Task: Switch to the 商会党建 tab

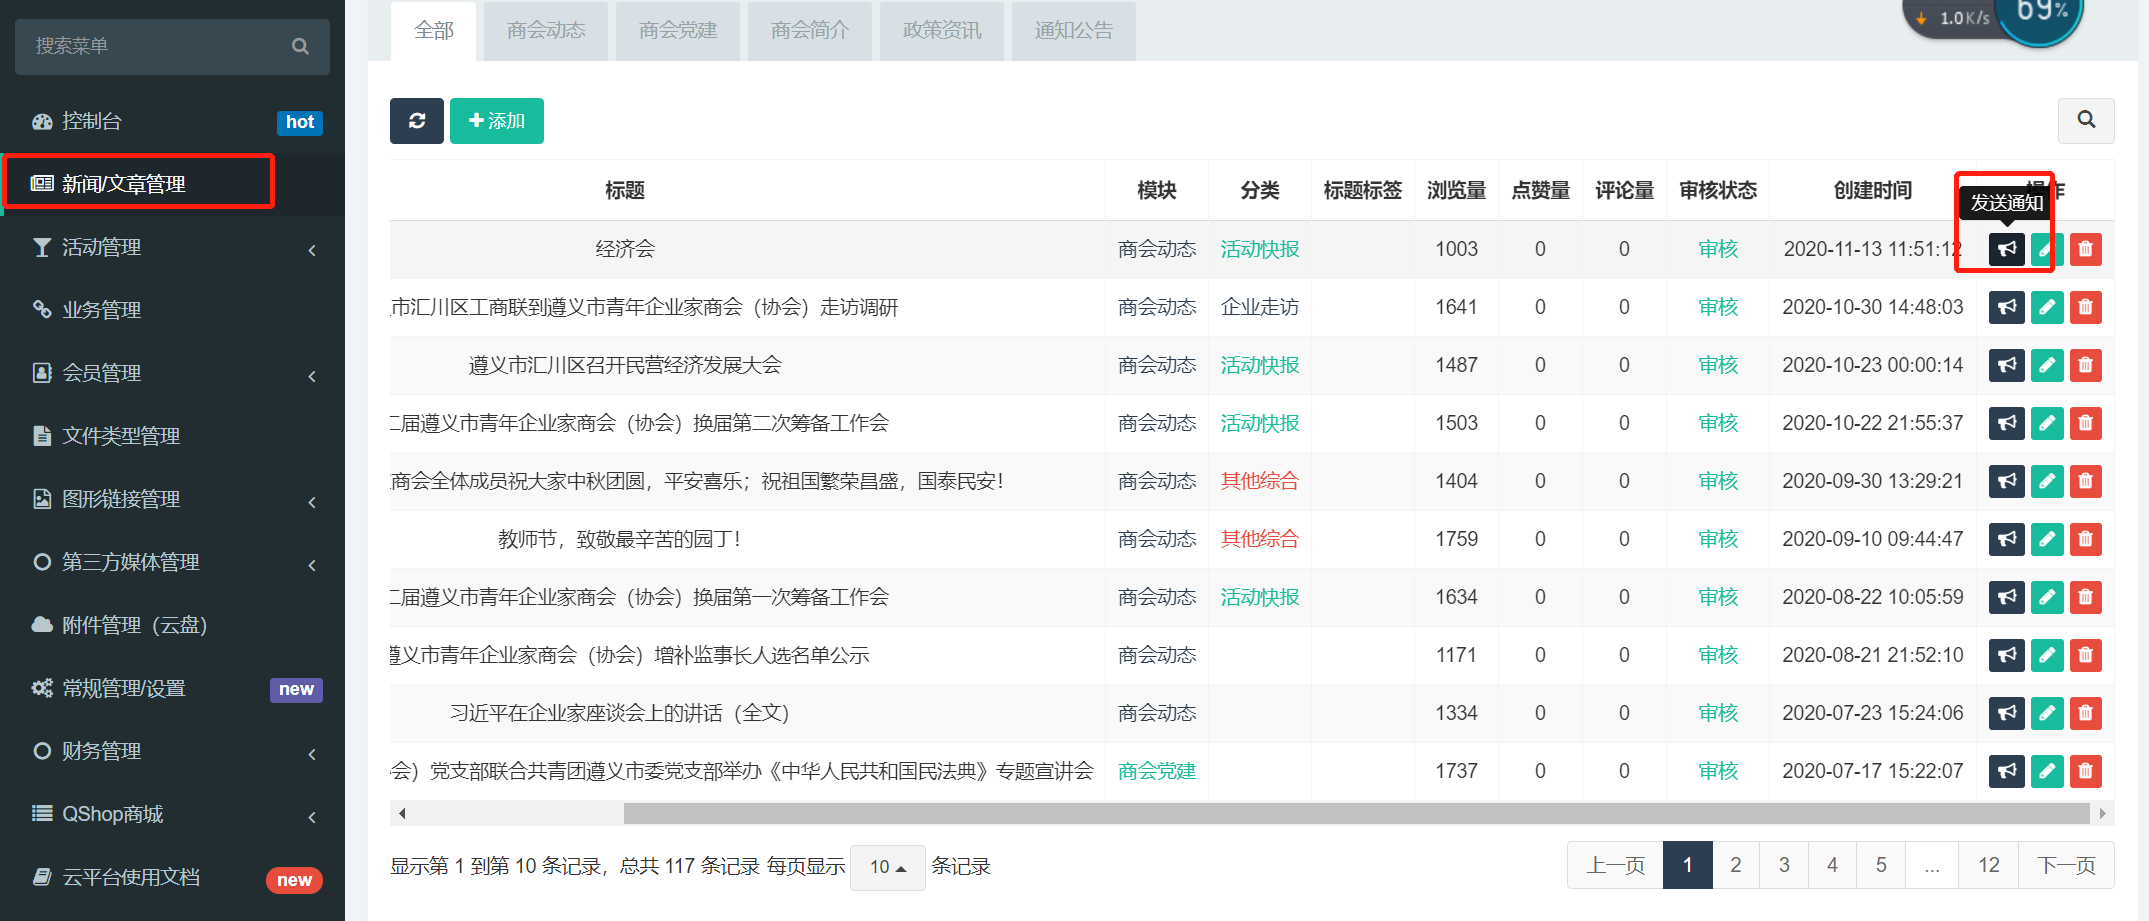Action: pos(678,31)
